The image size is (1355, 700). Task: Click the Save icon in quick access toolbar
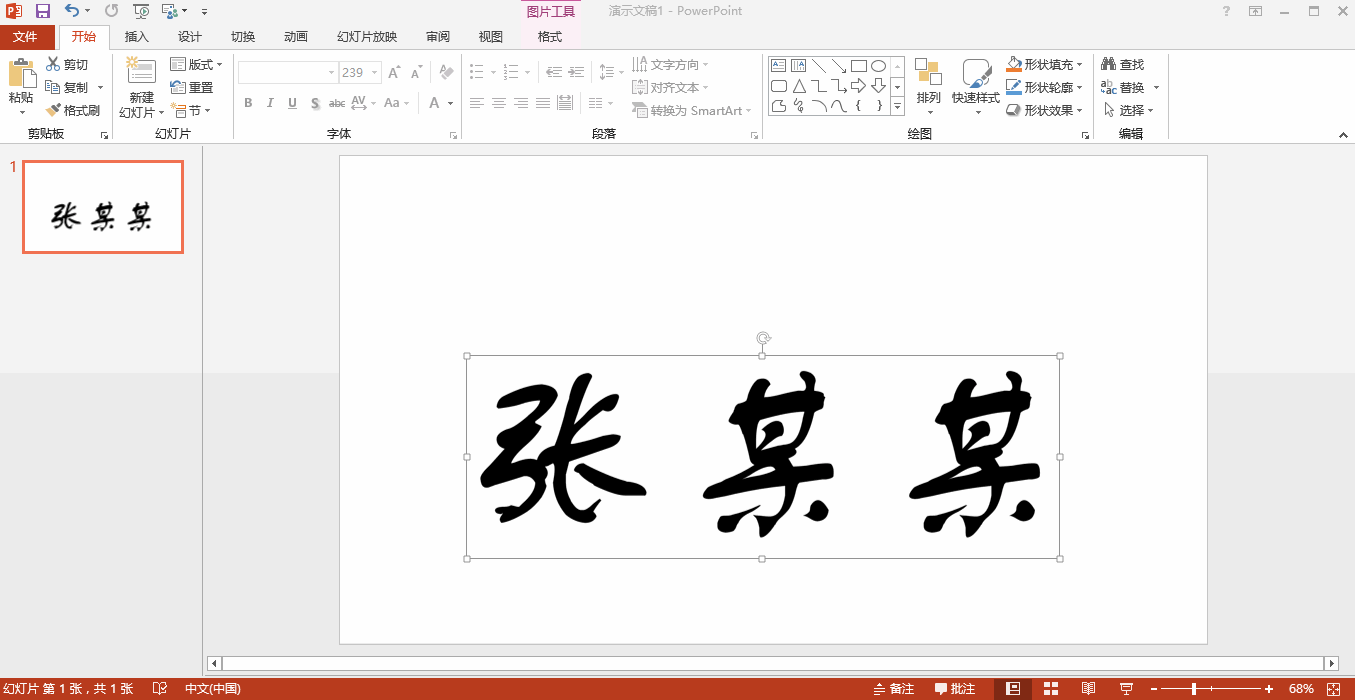point(42,11)
